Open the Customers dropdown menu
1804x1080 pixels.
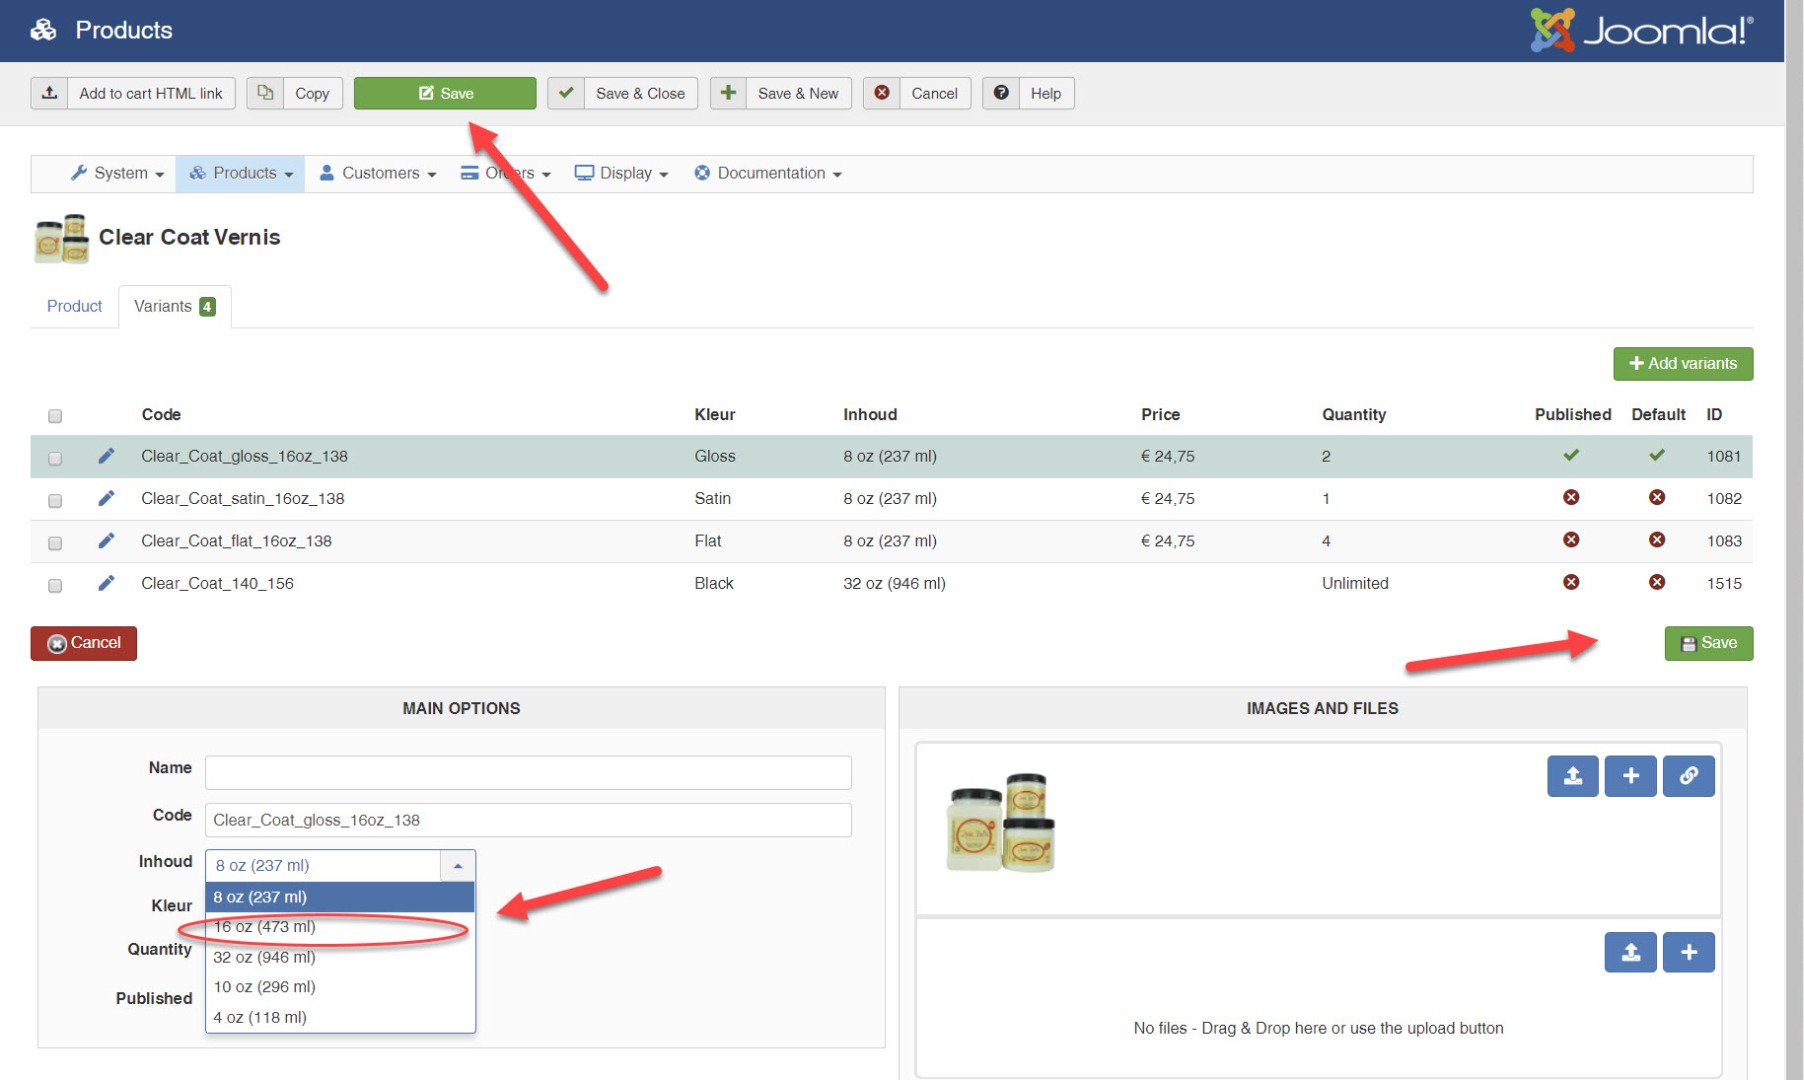(x=377, y=173)
